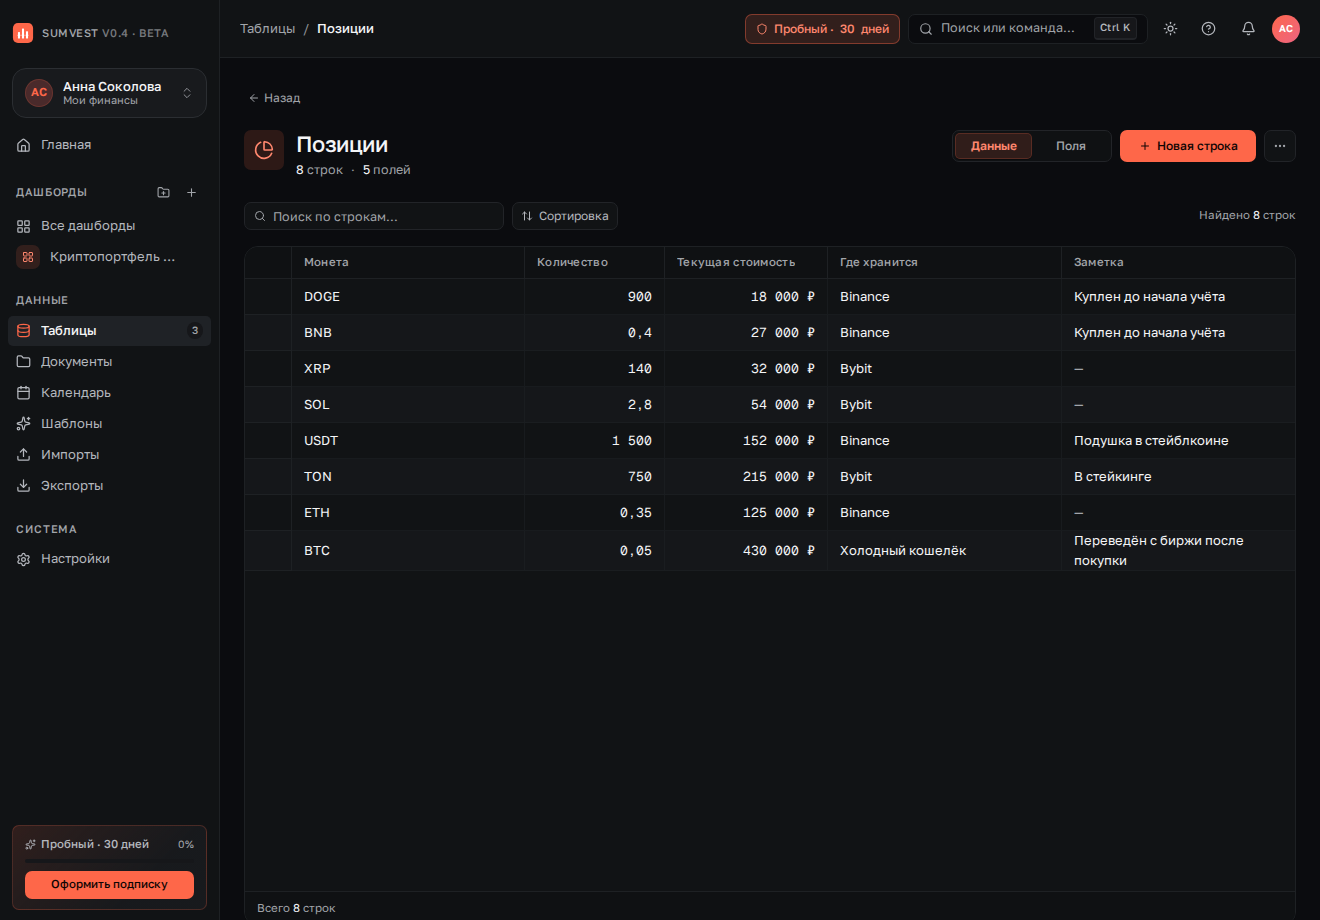Open Пробный 30 дней trial badge
This screenshot has width=1320, height=920.
822,29
